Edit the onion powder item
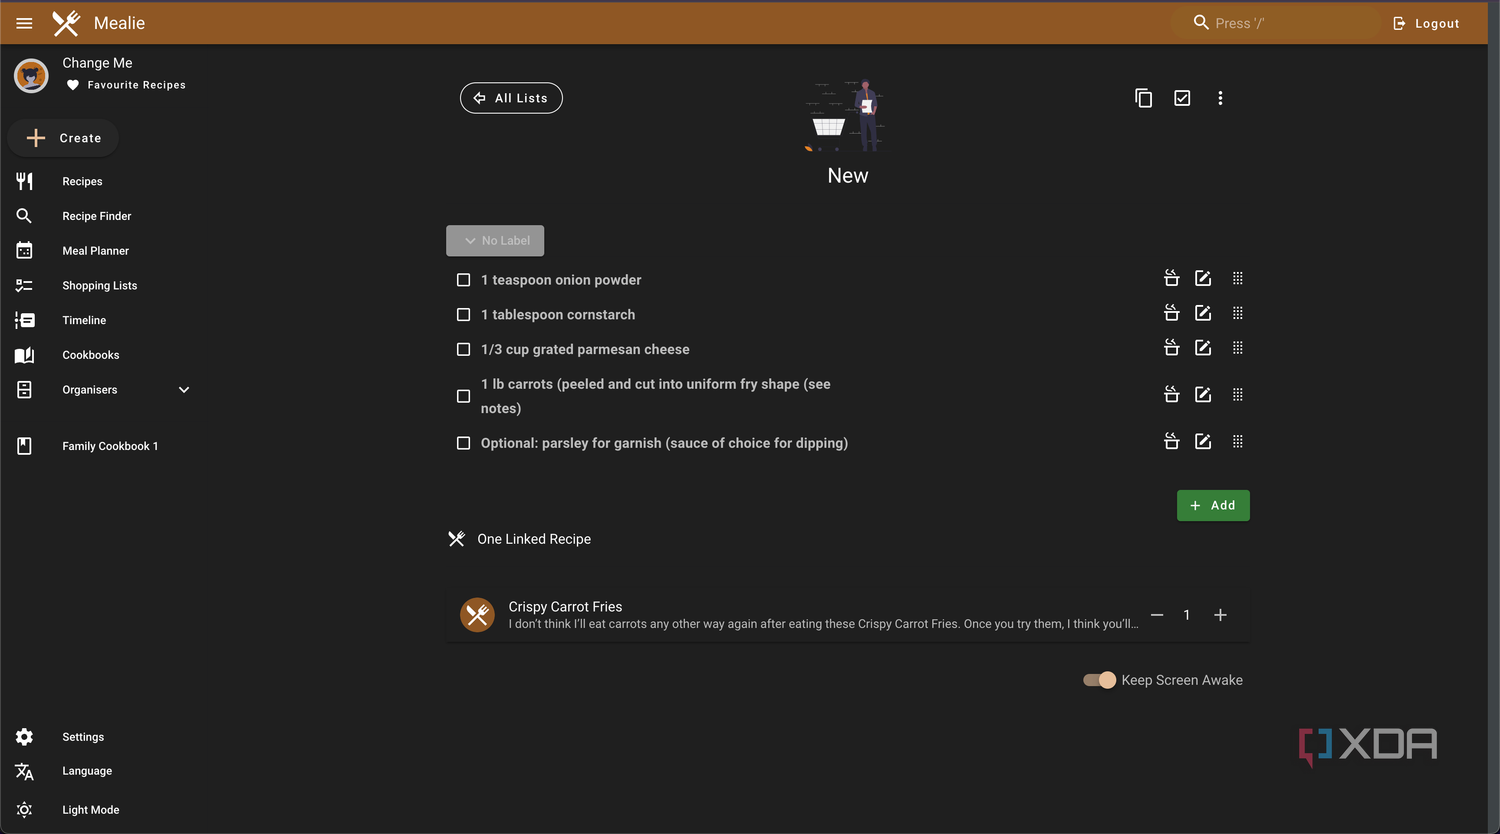 (x=1203, y=278)
